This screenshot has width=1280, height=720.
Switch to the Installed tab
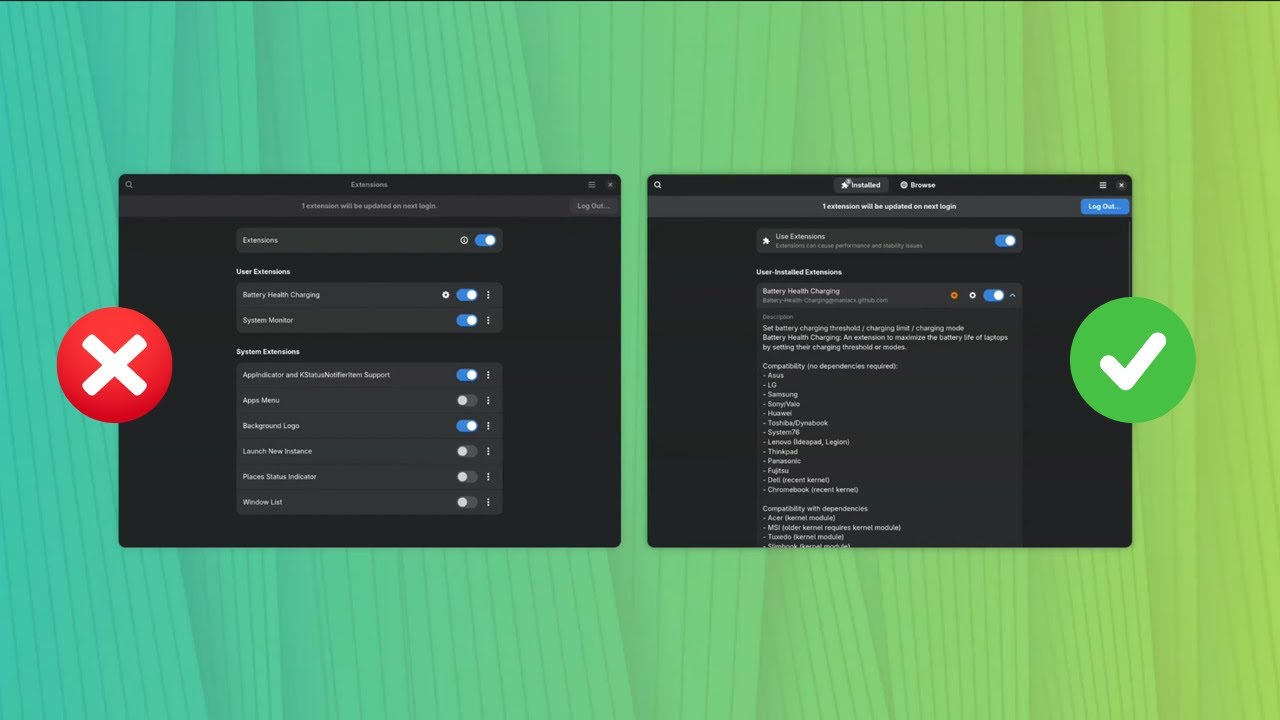pos(861,185)
